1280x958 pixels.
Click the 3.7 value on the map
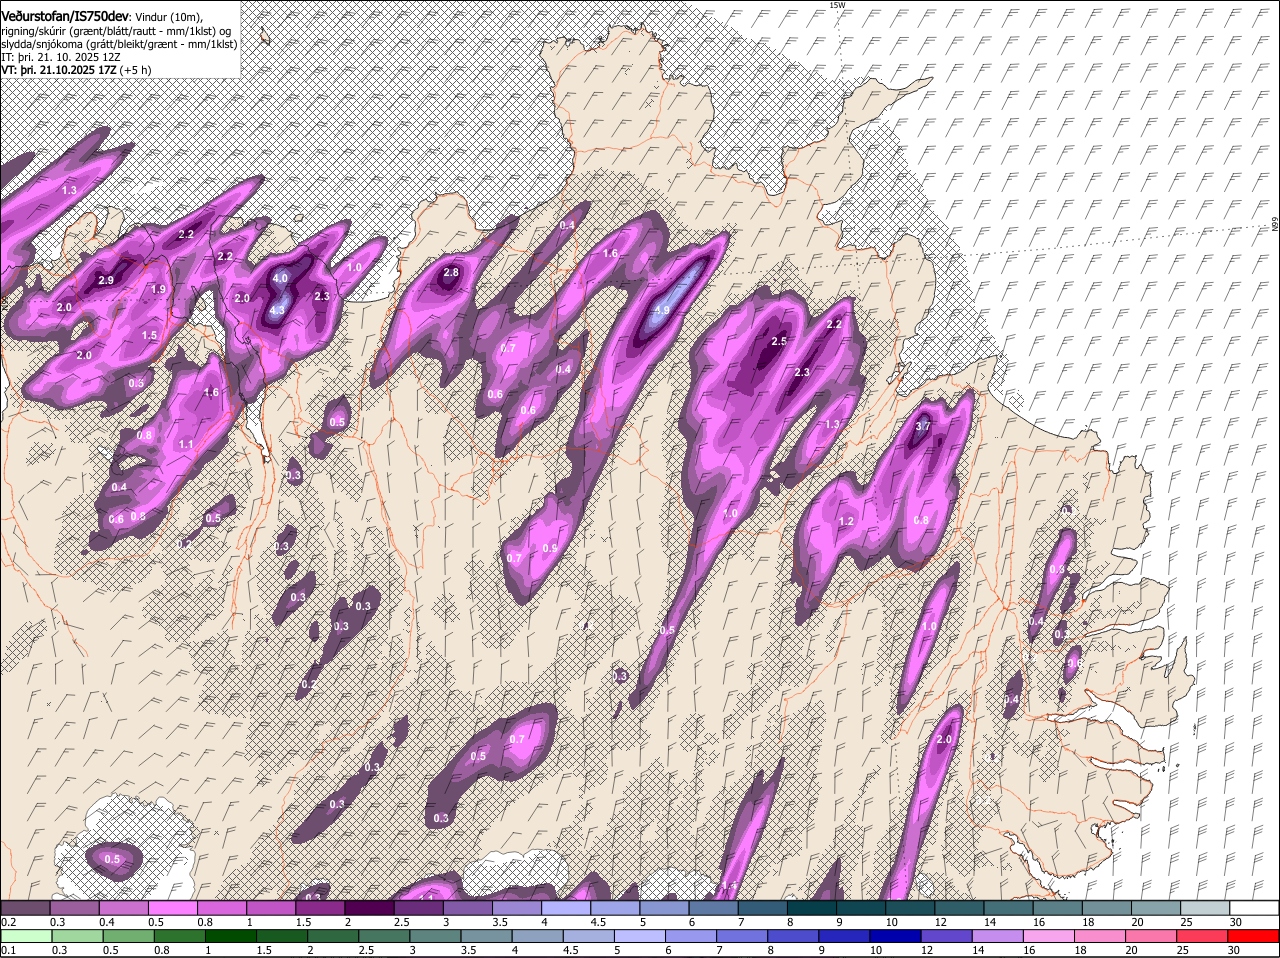point(923,426)
